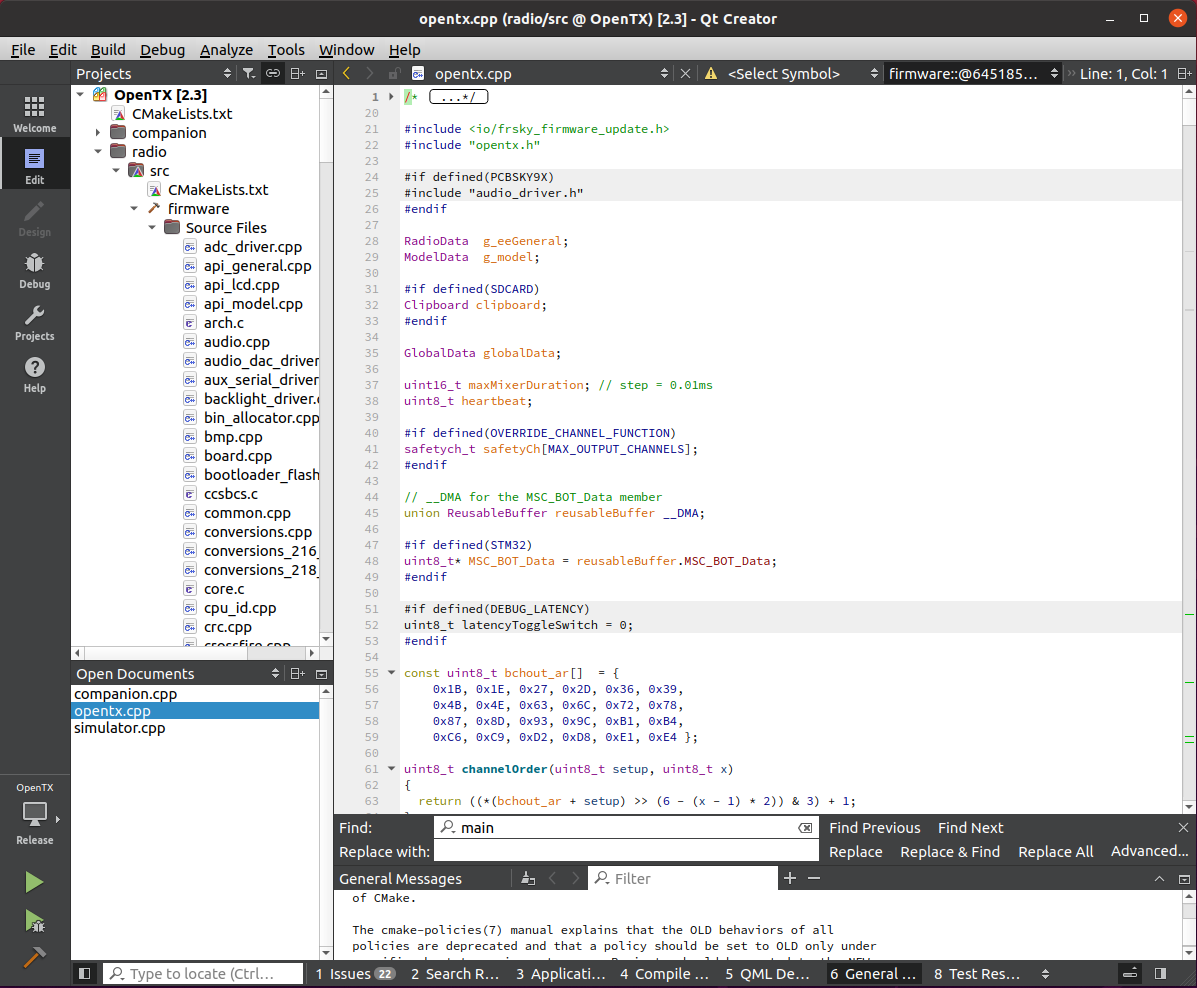This screenshot has width=1197, height=988.
Task: Click the Find Next button
Action: click(x=970, y=828)
